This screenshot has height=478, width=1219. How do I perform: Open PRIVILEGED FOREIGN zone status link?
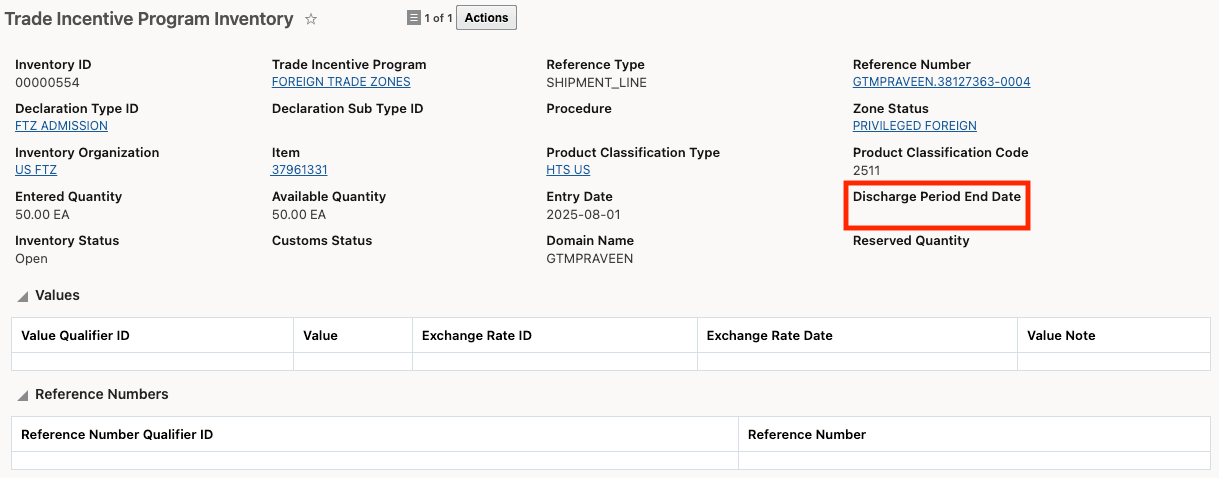coord(914,126)
